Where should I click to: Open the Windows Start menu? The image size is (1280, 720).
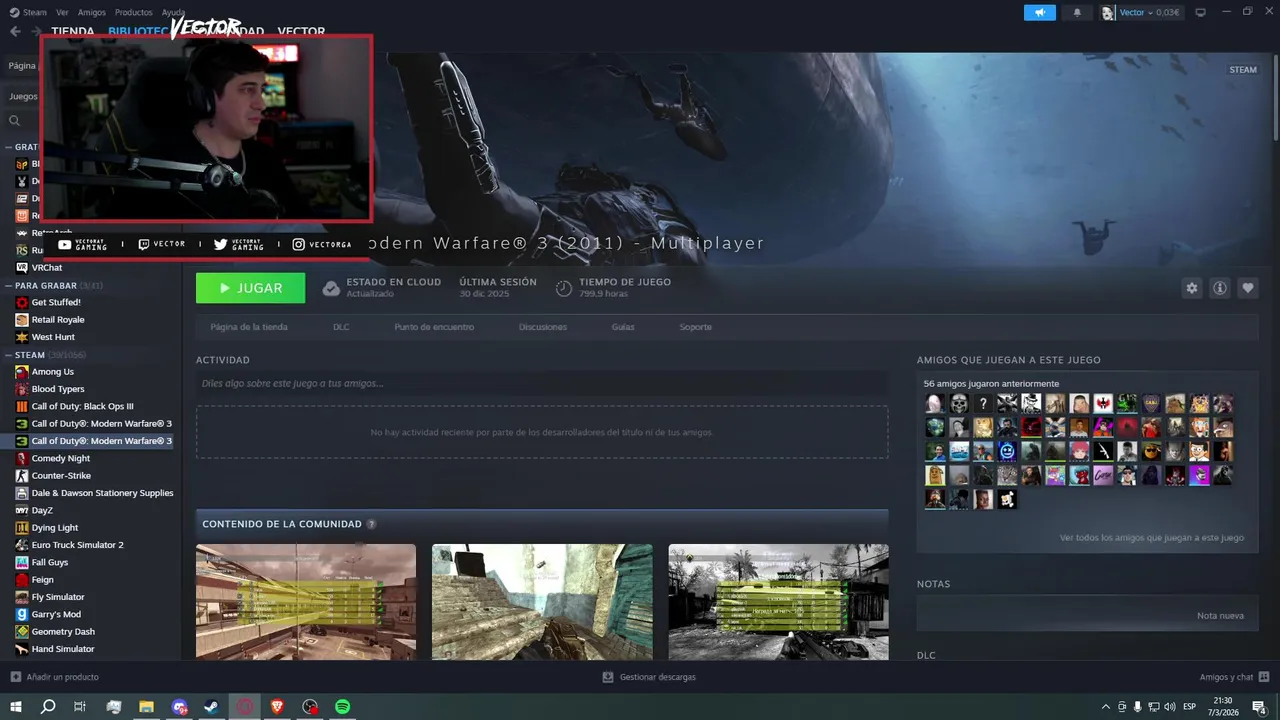(15, 706)
